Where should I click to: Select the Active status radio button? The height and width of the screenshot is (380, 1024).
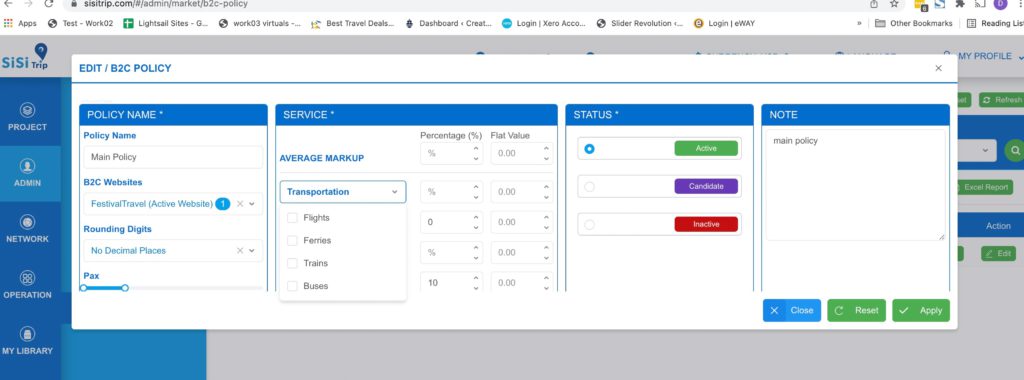(x=590, y=149)
